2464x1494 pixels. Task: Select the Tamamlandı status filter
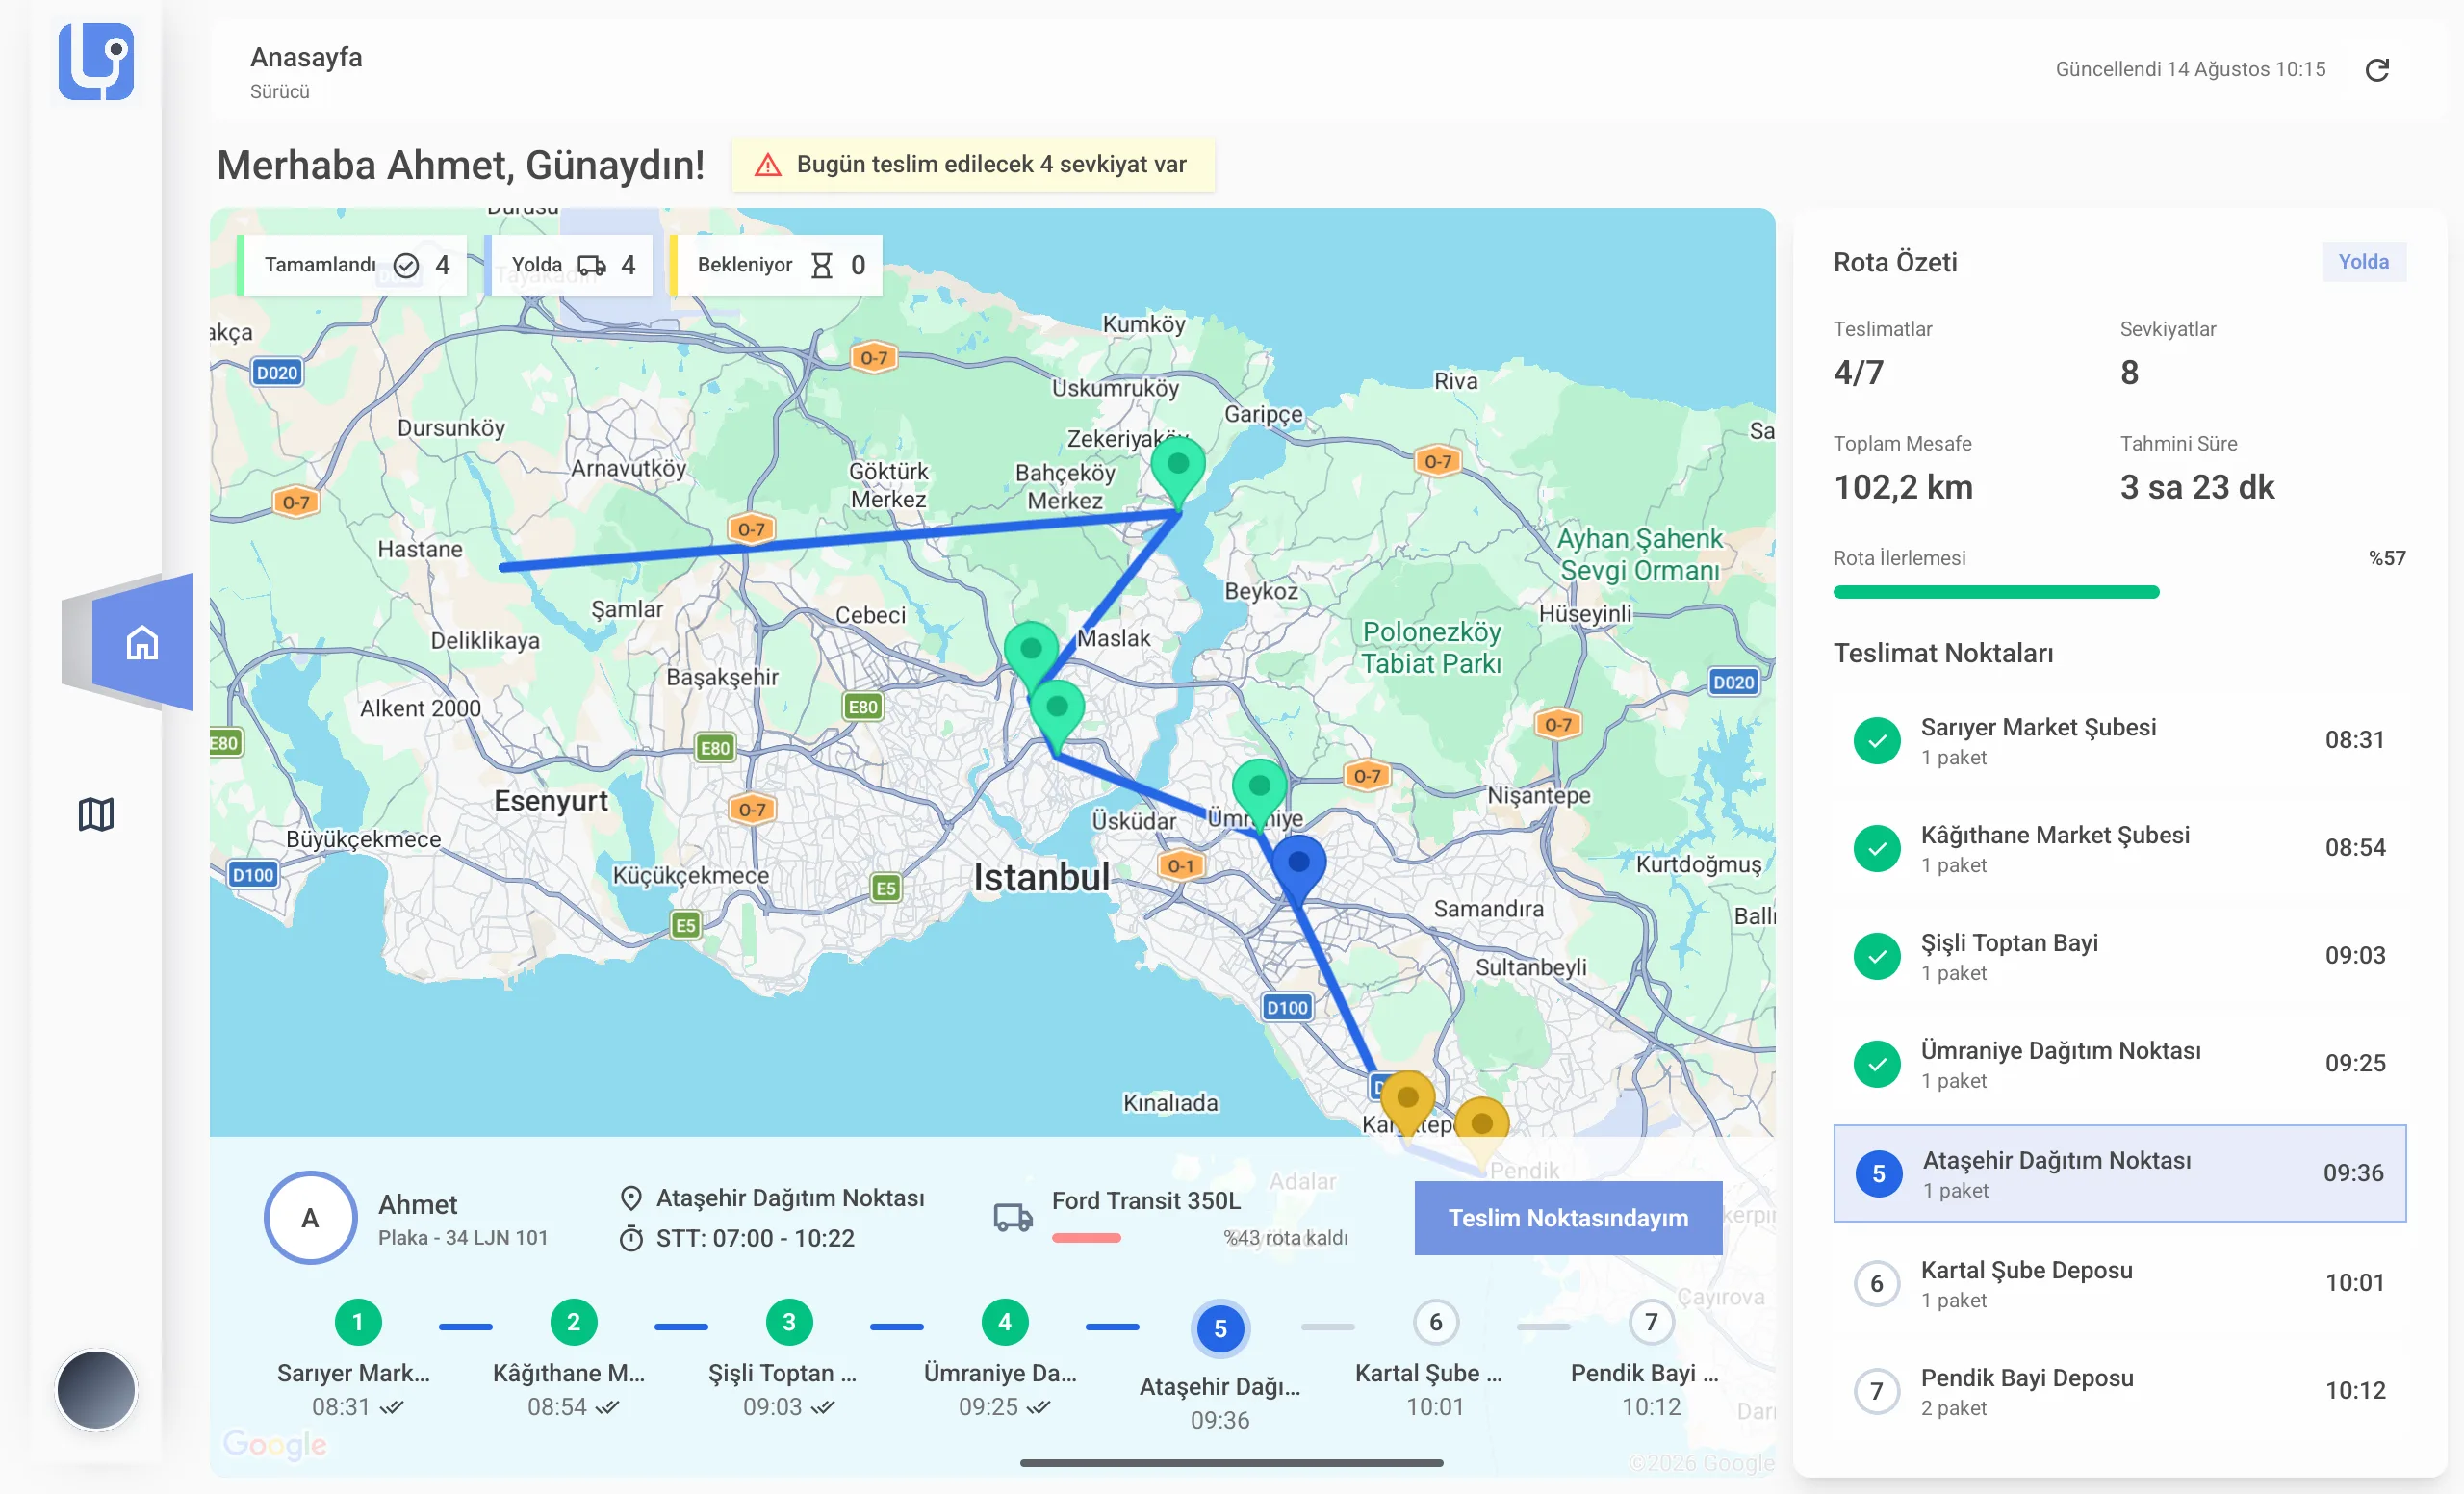(353, 265)
